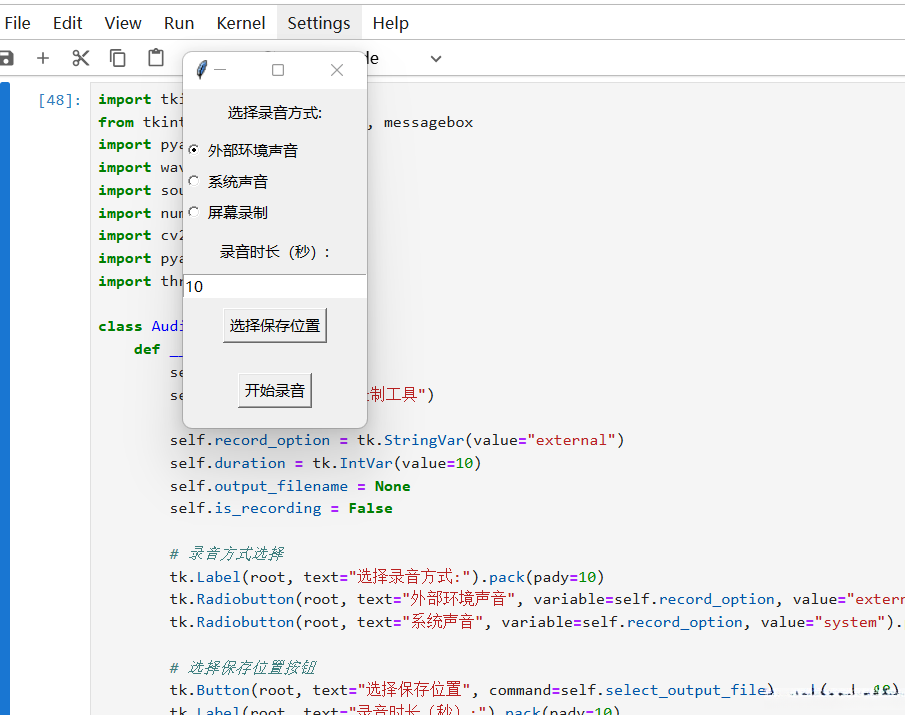The height and width of the screenshot is (715, 905).
Task: Select the 外部环境声音 radio option
Action: 194,150
